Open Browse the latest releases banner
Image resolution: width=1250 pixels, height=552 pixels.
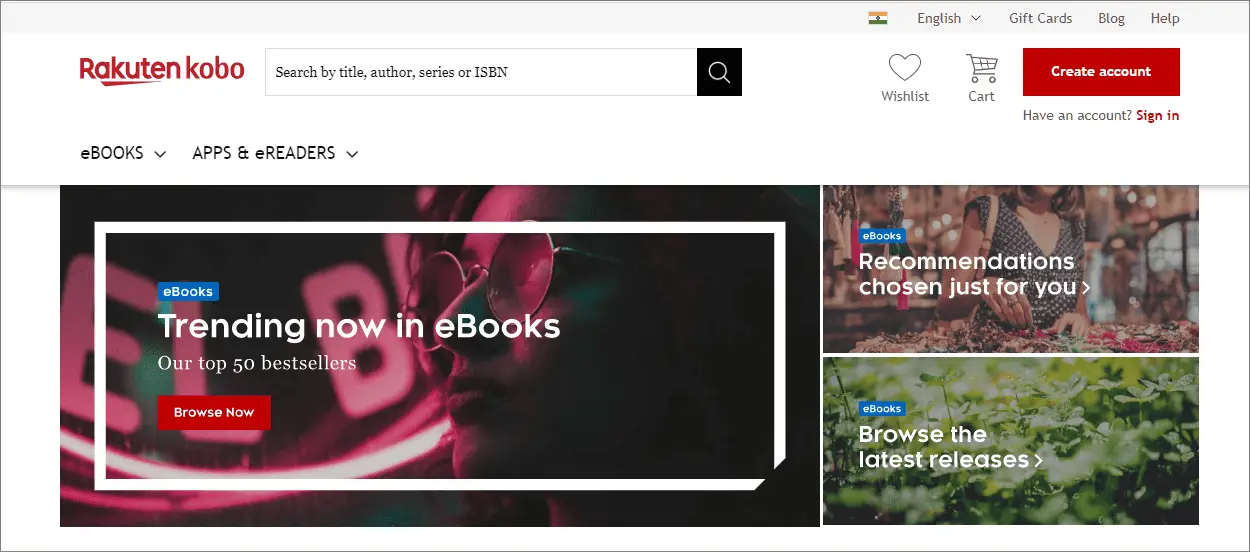pos(1010,441)
